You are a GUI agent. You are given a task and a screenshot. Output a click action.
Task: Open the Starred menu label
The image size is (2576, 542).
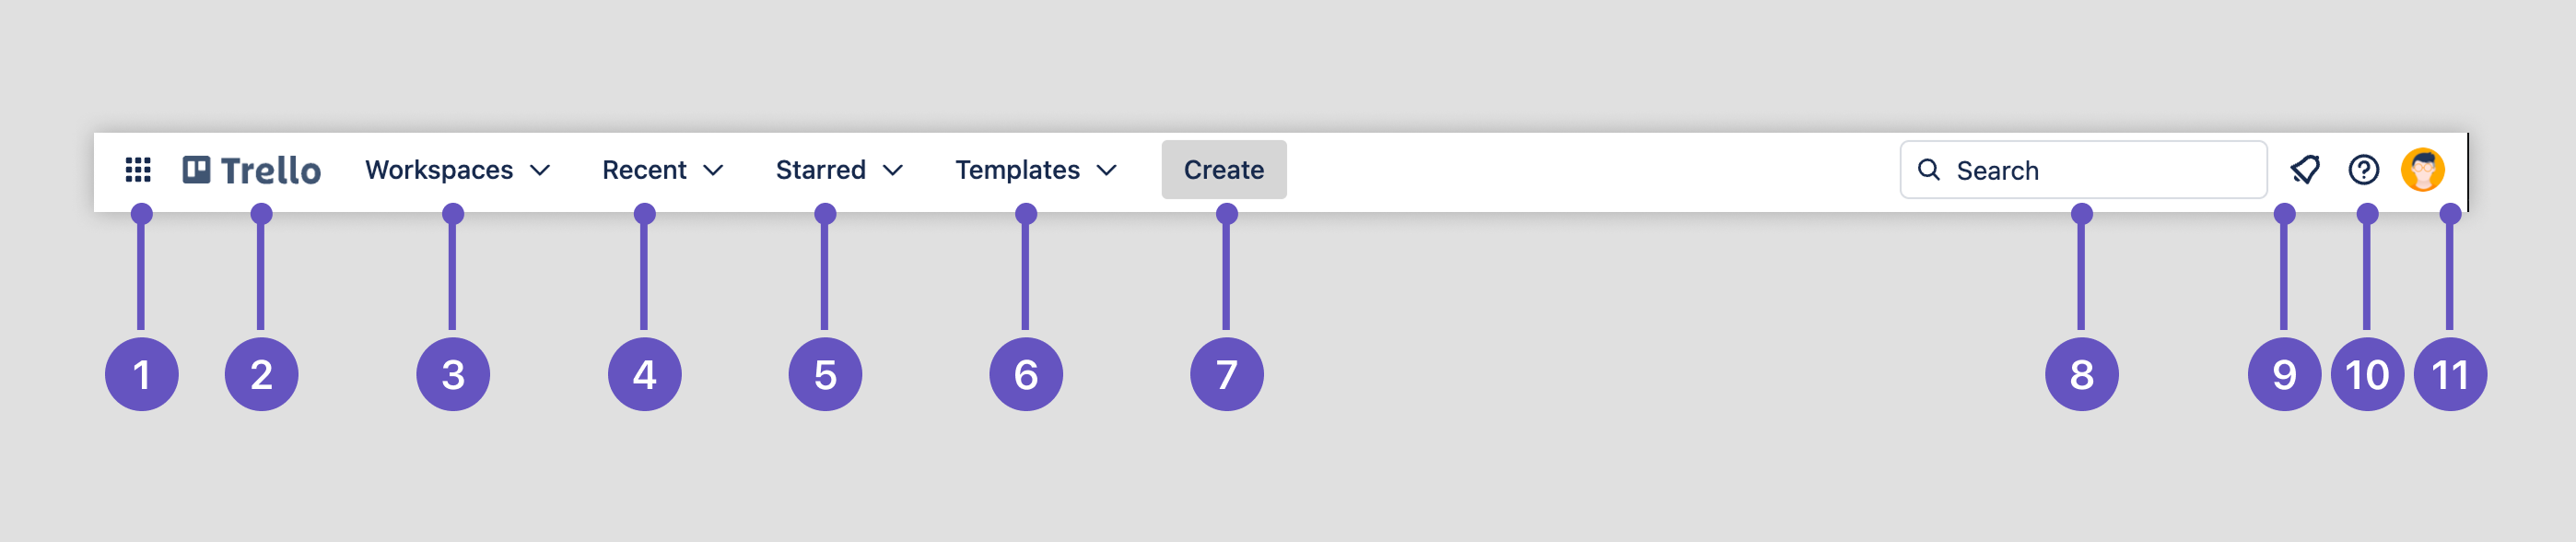click(x=821, y=170)
